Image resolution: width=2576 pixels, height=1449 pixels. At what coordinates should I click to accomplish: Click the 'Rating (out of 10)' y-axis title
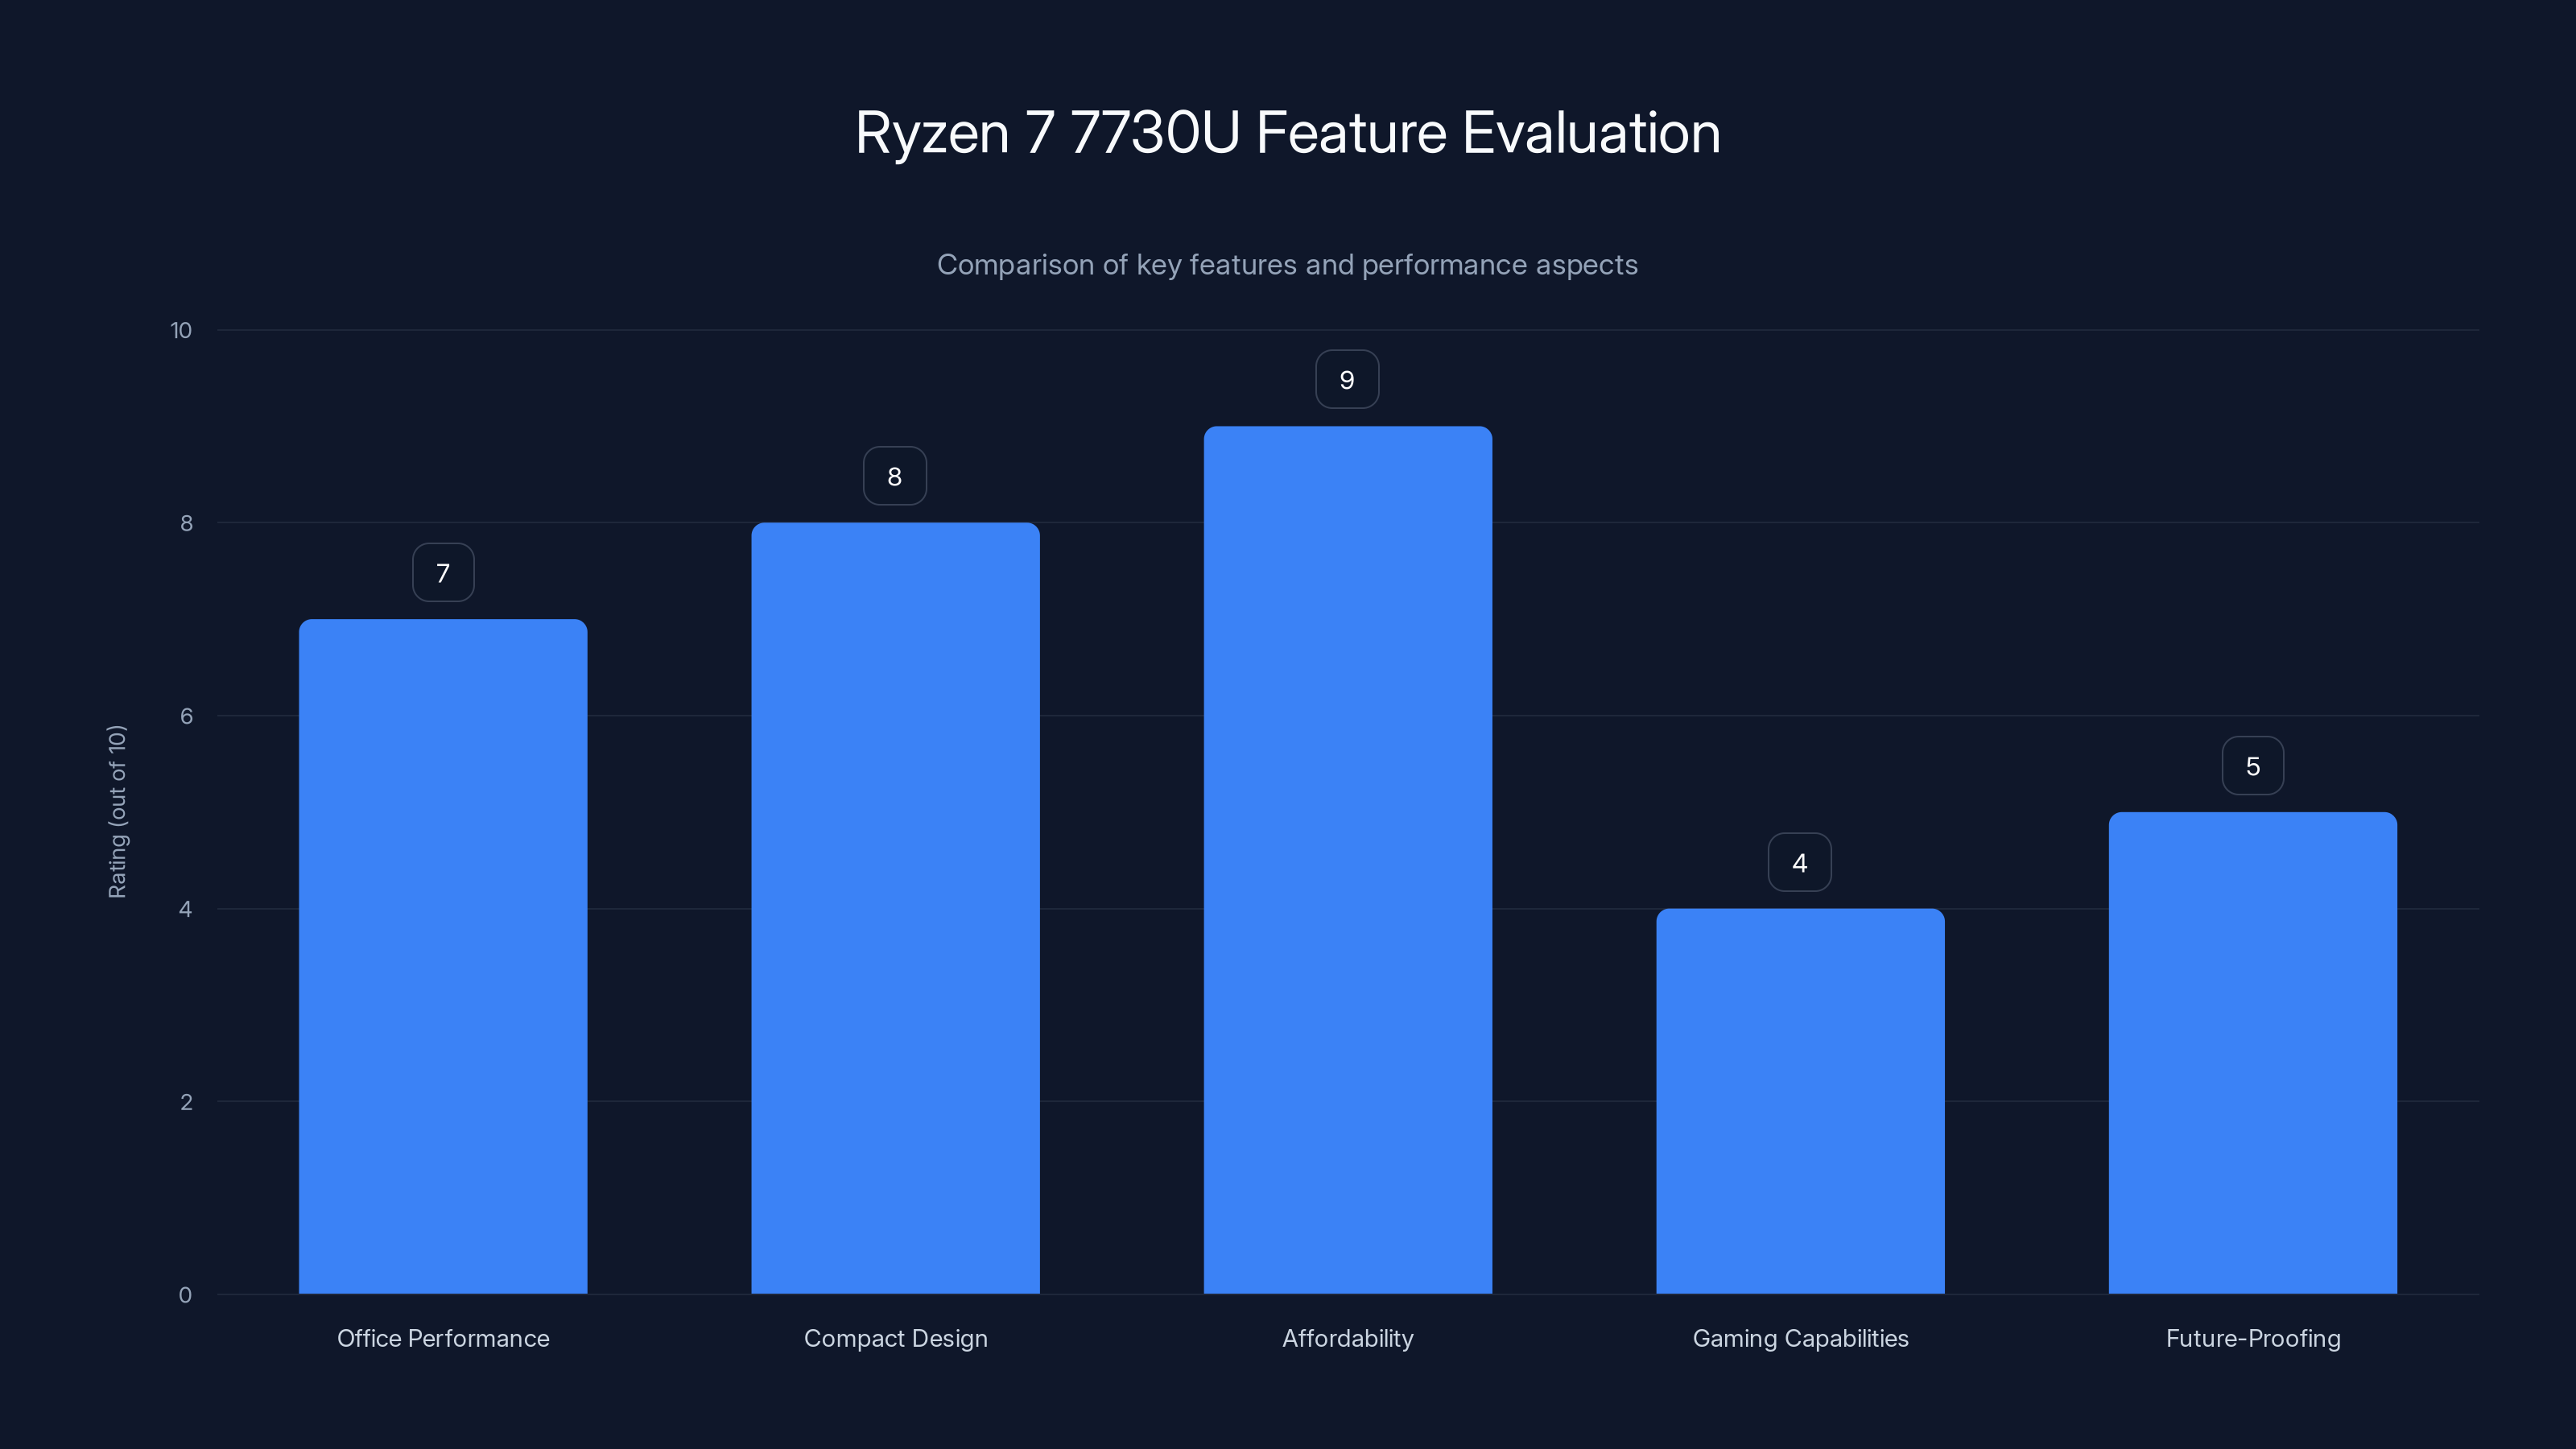(x=117, y=812)
